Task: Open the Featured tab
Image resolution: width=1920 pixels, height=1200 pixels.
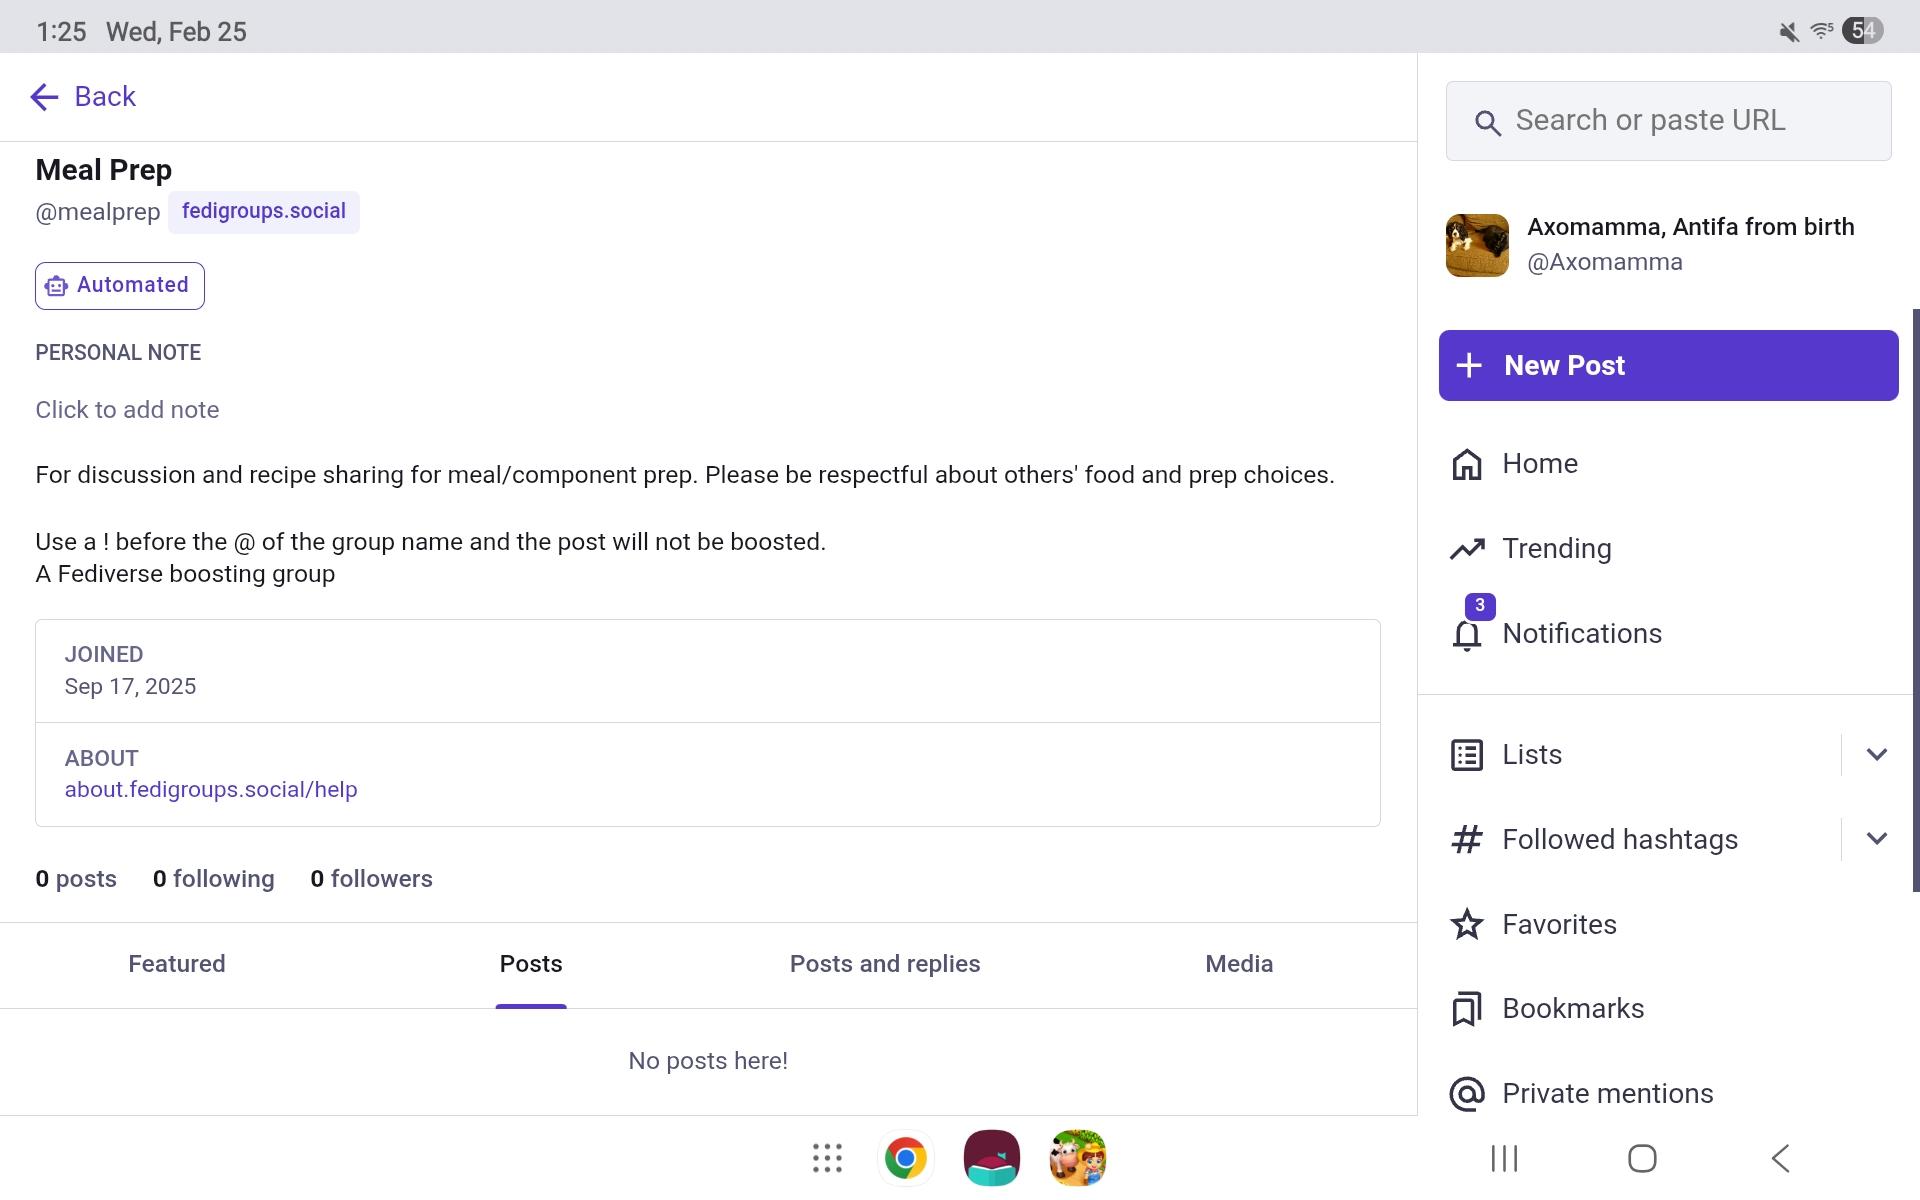Action: (176, 964)
